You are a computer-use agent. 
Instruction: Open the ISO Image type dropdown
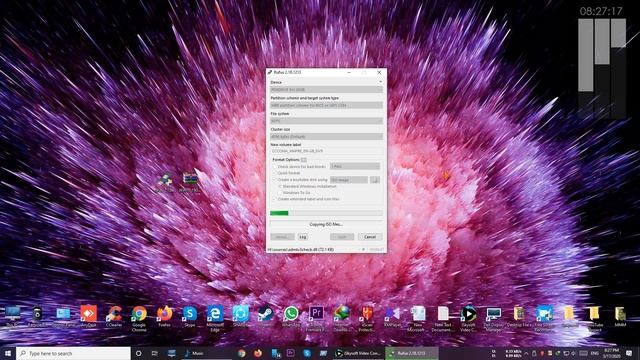(x=349, y=180)
